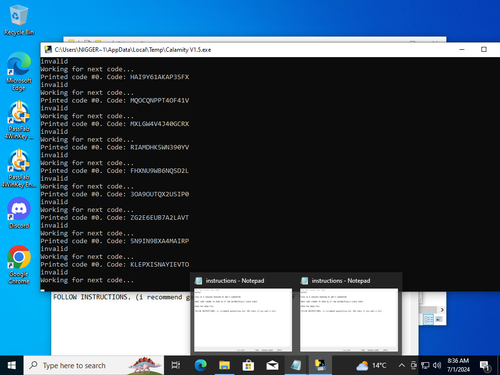Open the volume speaker tray icon

point(436,365)
